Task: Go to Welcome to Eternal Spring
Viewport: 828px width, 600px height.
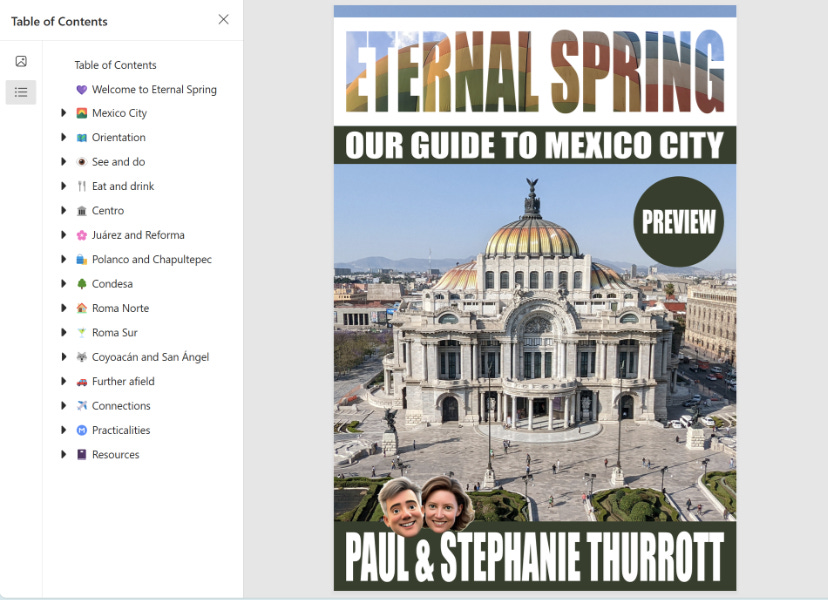Action: [x=154, y=89]
